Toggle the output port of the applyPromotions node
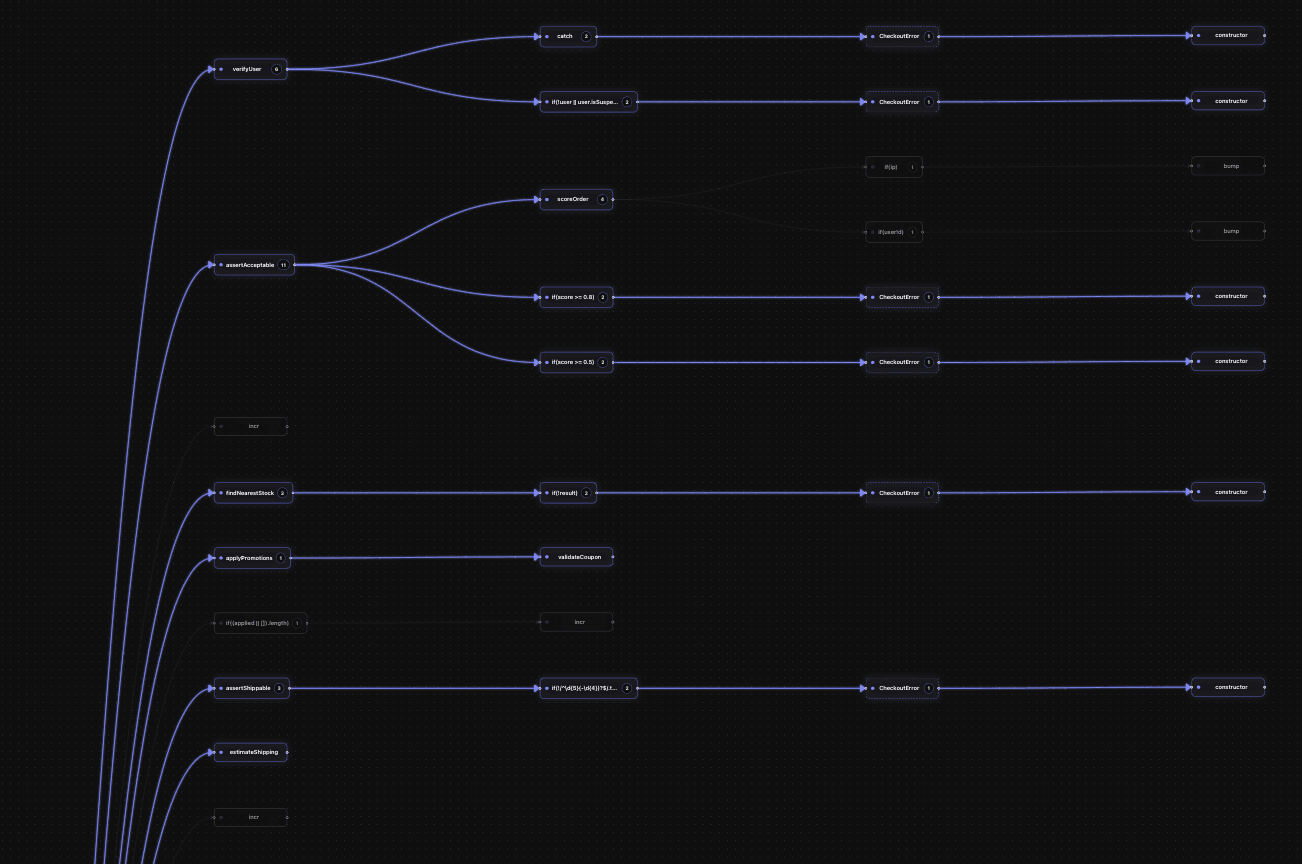This screenshot has height=864, width=1302. (x=290, y=558)
